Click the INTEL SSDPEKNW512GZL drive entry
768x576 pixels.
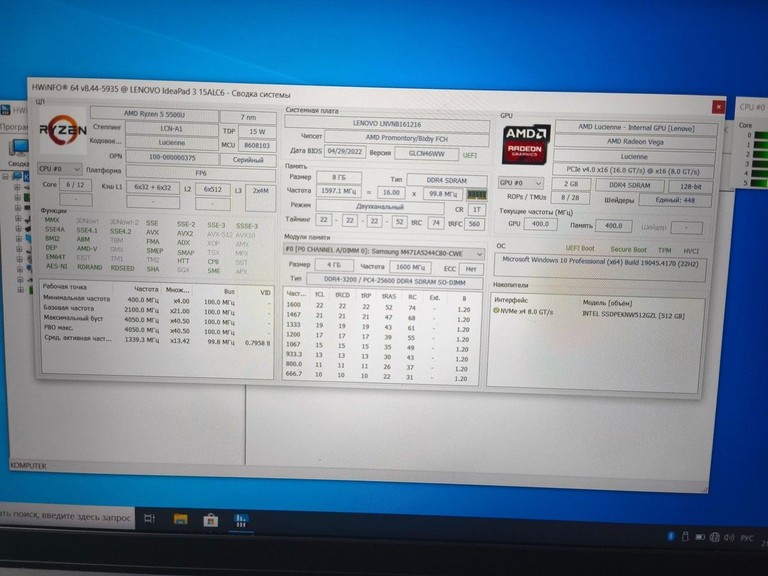[633, 315]
